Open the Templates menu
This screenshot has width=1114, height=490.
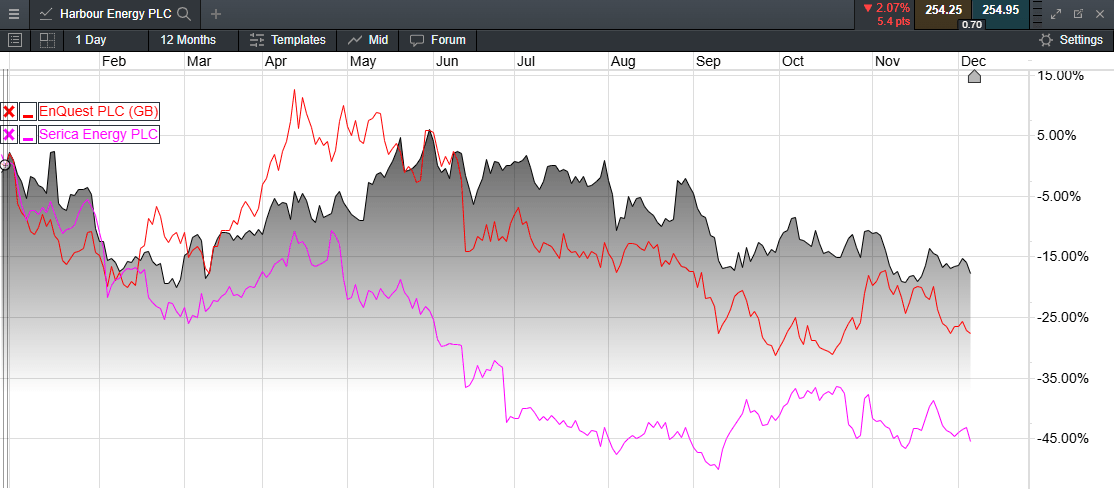tap(288, 40)
